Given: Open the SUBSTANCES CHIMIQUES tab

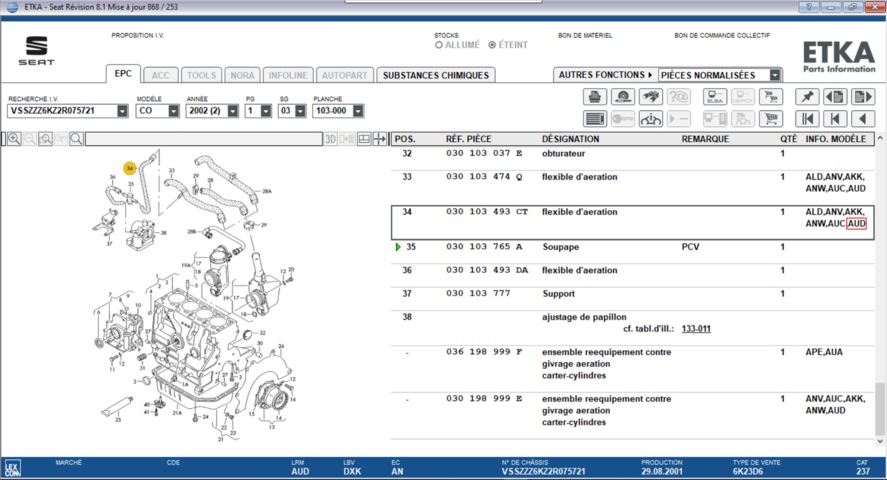Looking at the screenshot, I should coord(436,75).
